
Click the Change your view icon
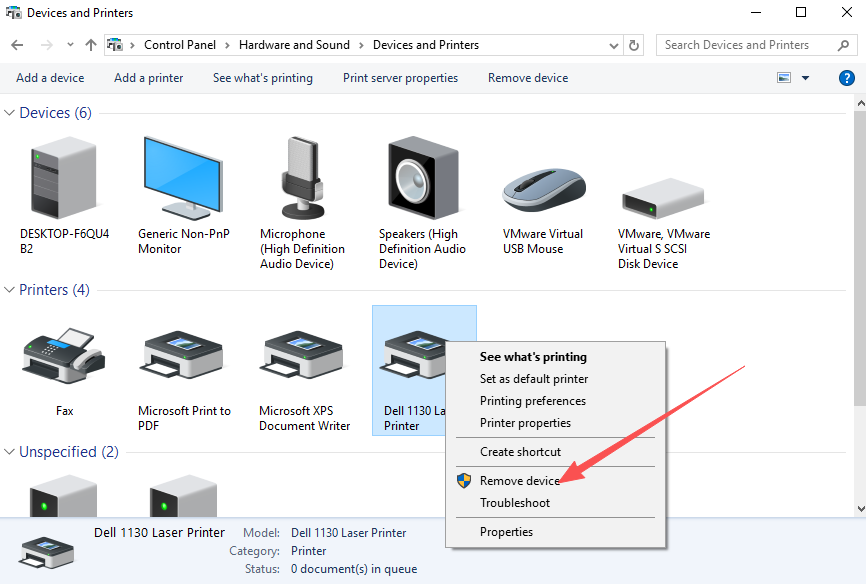[784, 78]
